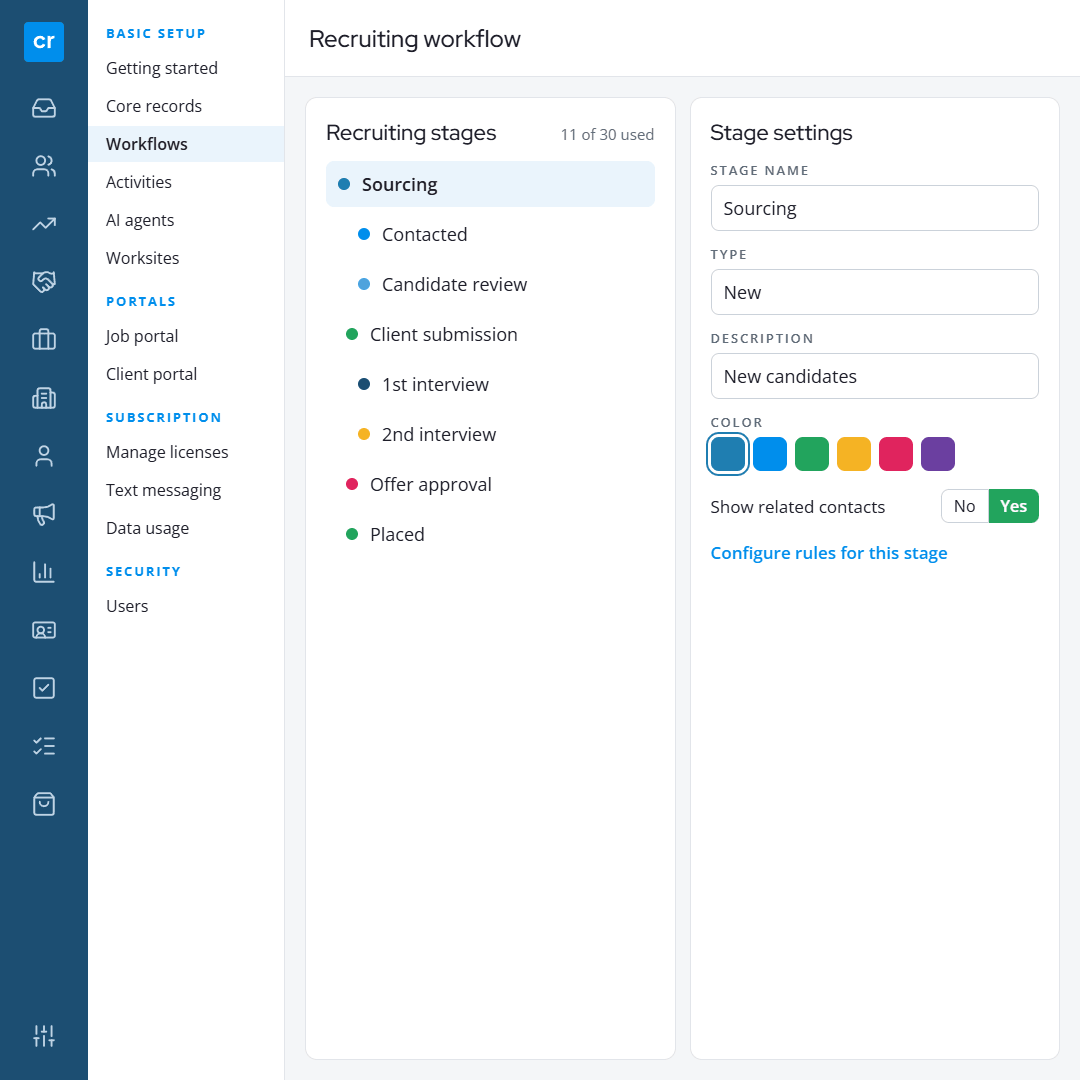This screenshot has height=1080, width=1080.
Task: Select the 2nd interview stage
Action: (x=490, y=435)
